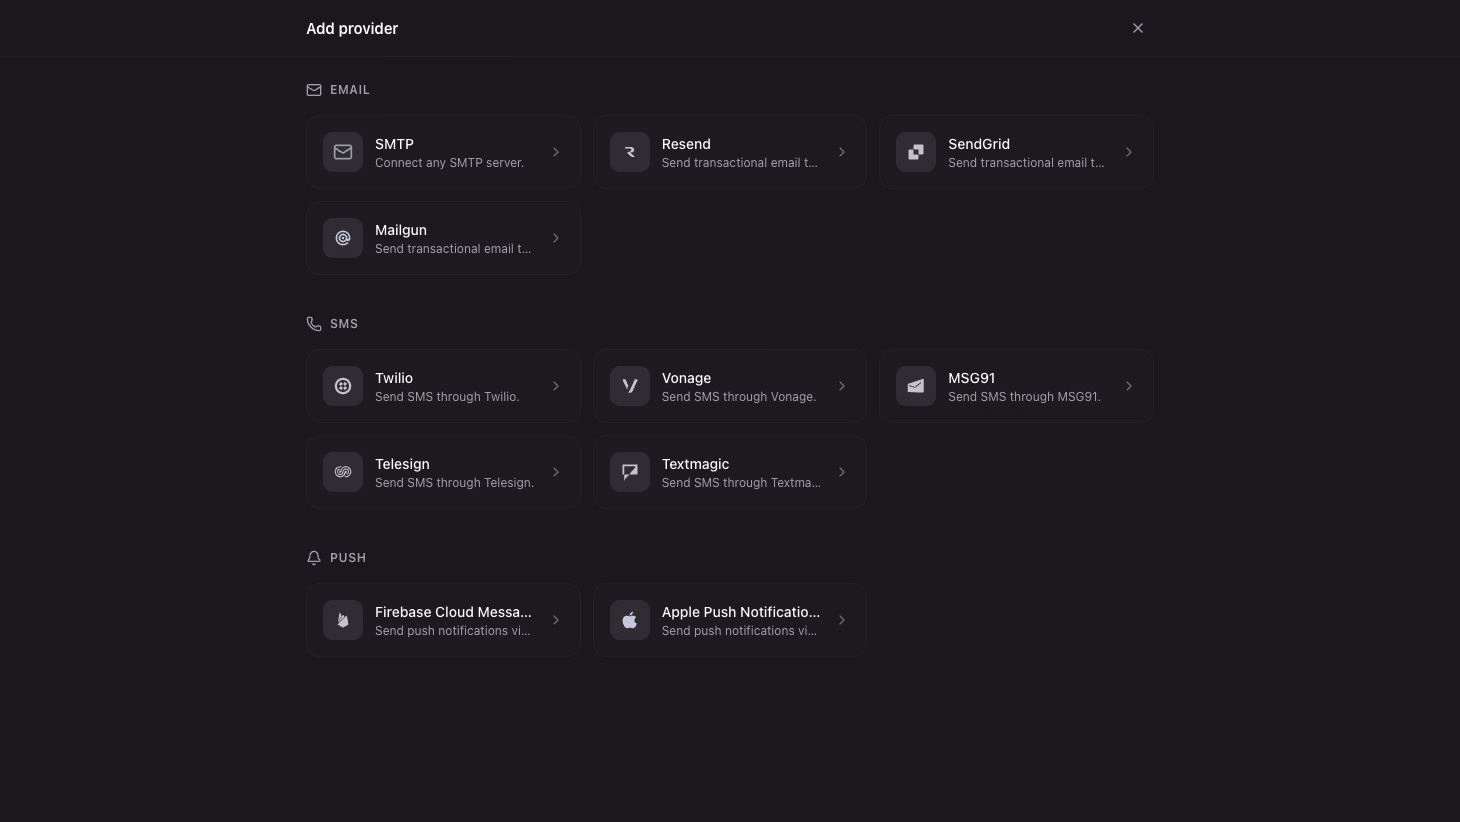Click the SMS section heading
This screenshot has height=822, width=1460.
click(x=344, y=324)
